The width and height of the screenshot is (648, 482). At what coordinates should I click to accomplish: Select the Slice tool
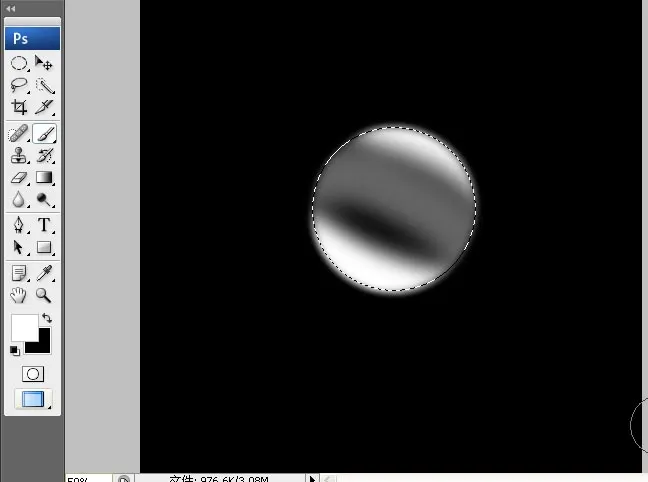click(x=44, y=107)
